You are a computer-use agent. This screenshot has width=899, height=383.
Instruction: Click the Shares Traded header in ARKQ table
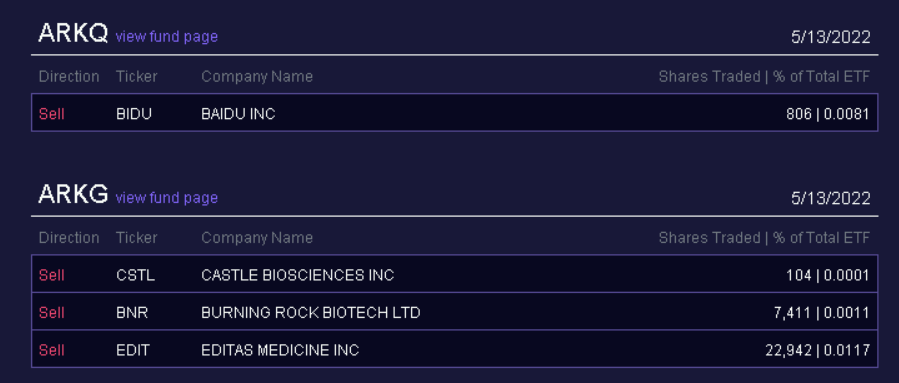(709, 76)
